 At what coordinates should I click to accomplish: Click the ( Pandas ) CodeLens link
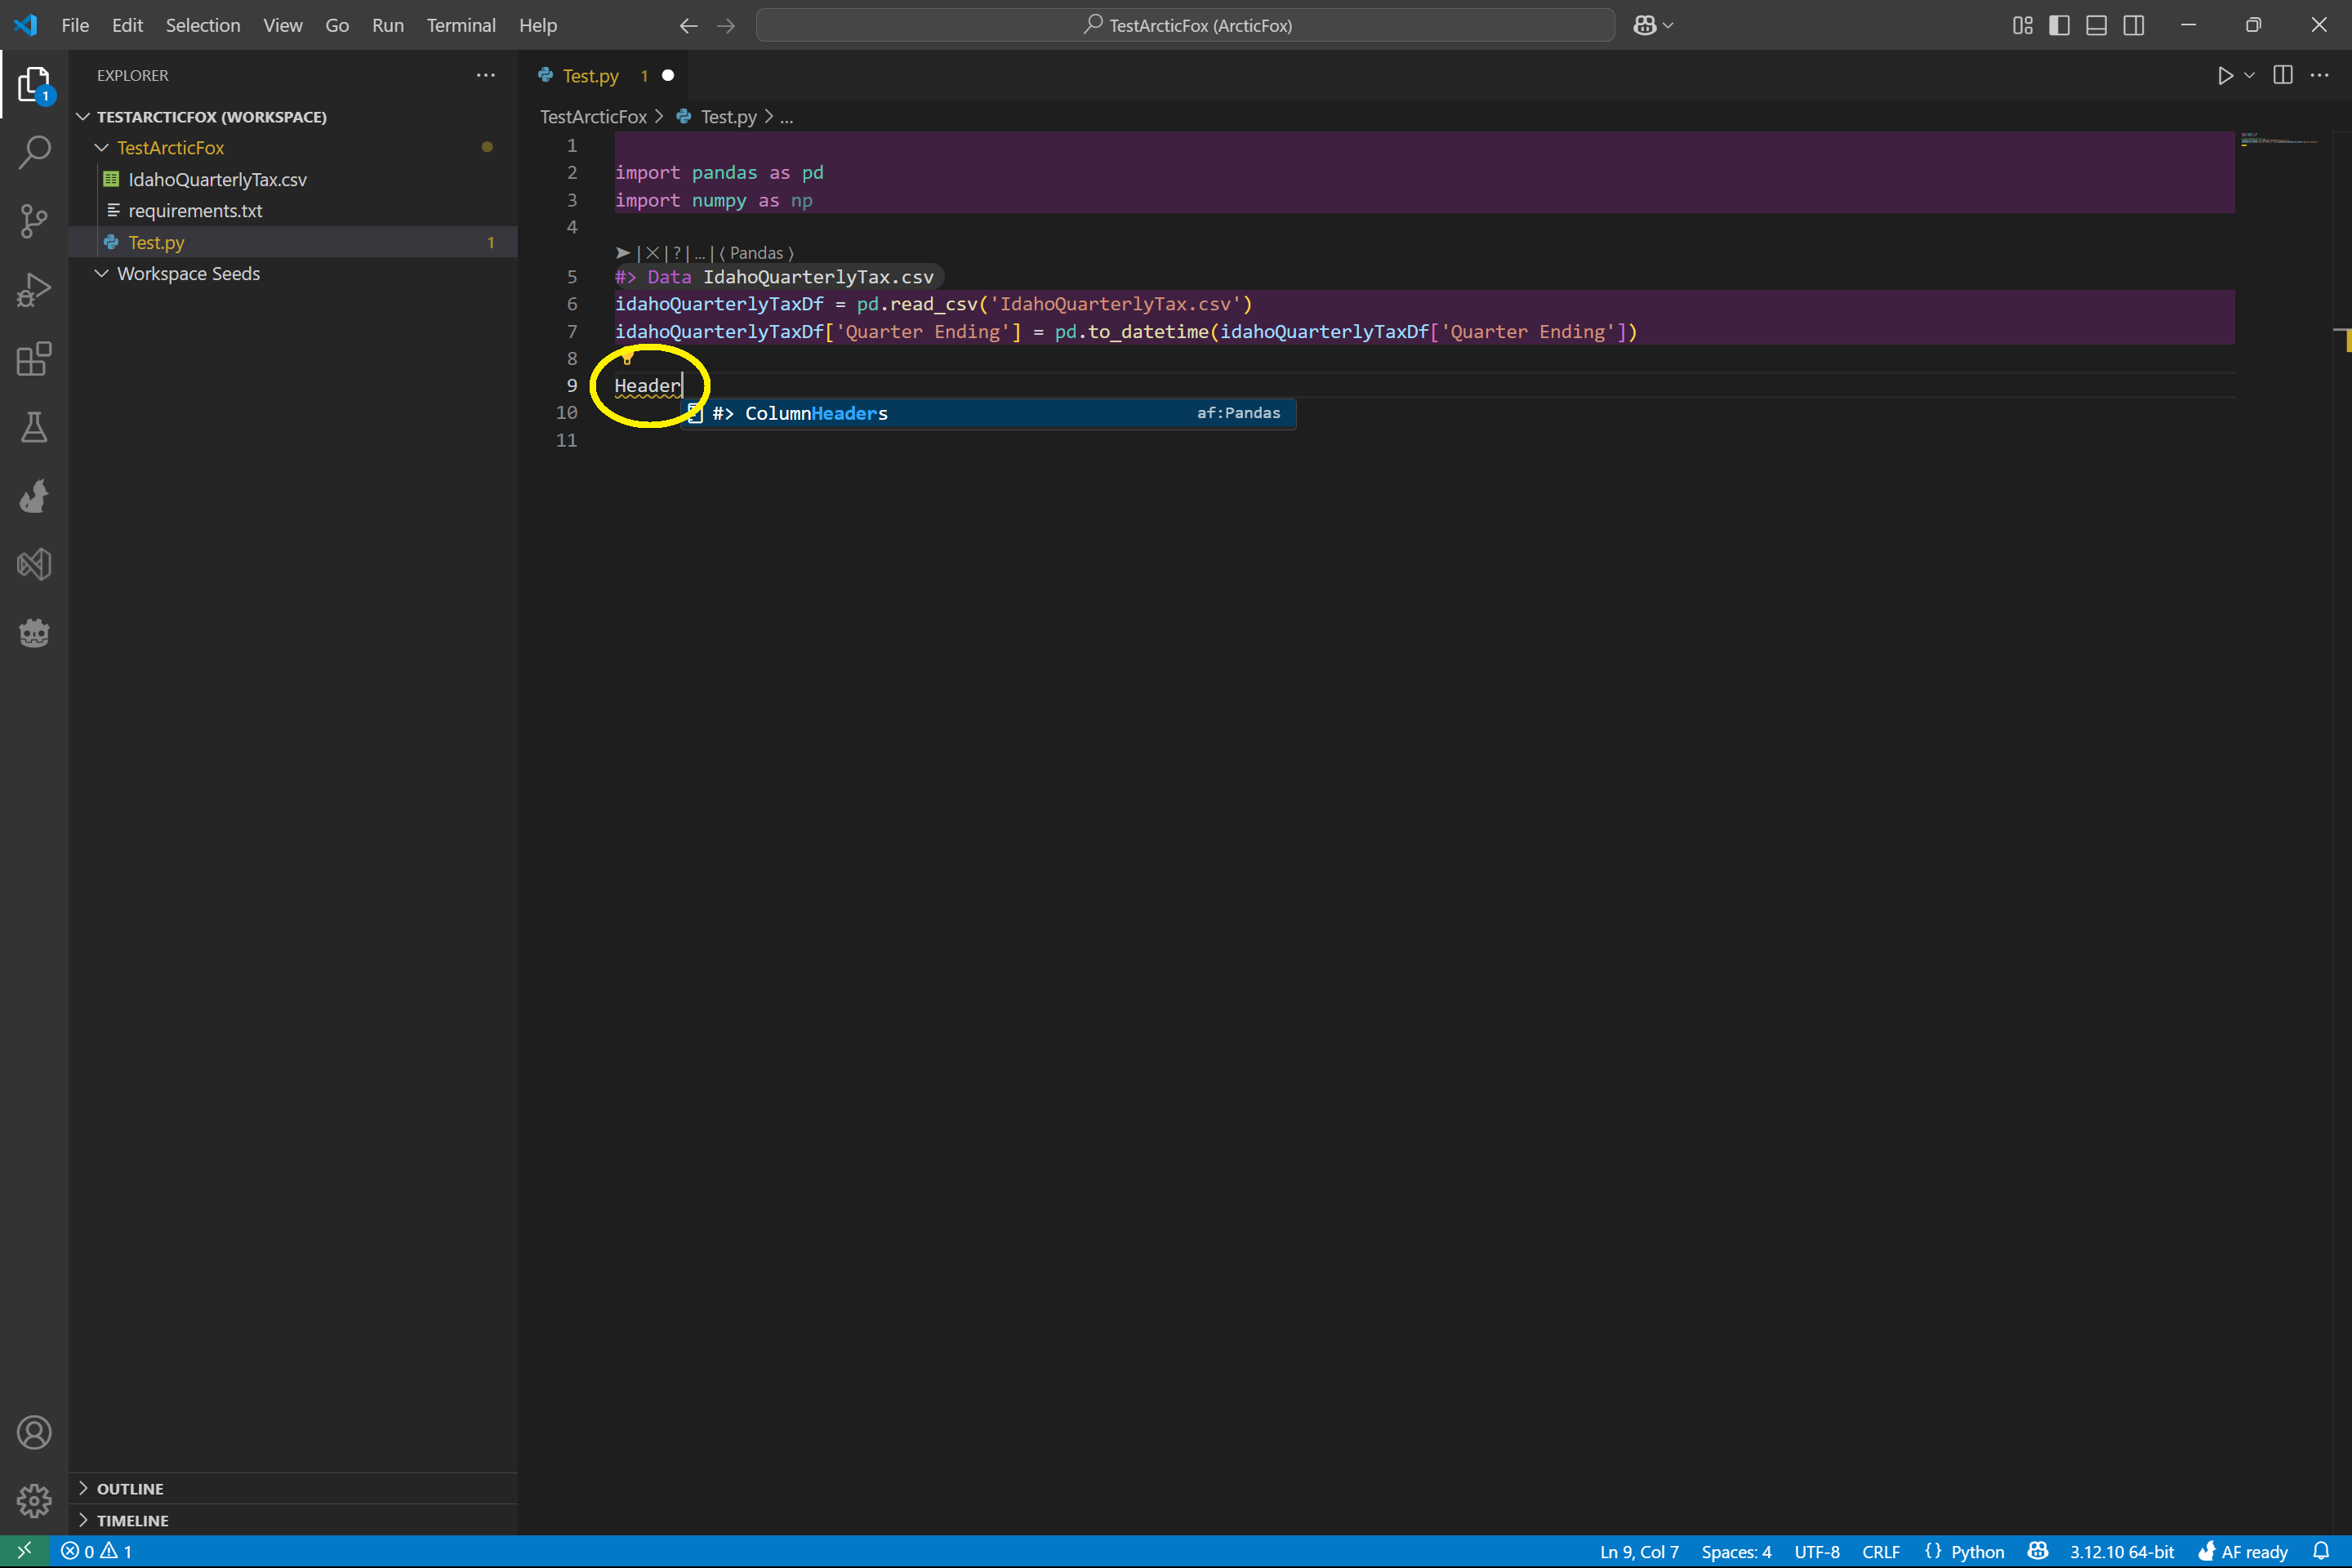point(756,253)
